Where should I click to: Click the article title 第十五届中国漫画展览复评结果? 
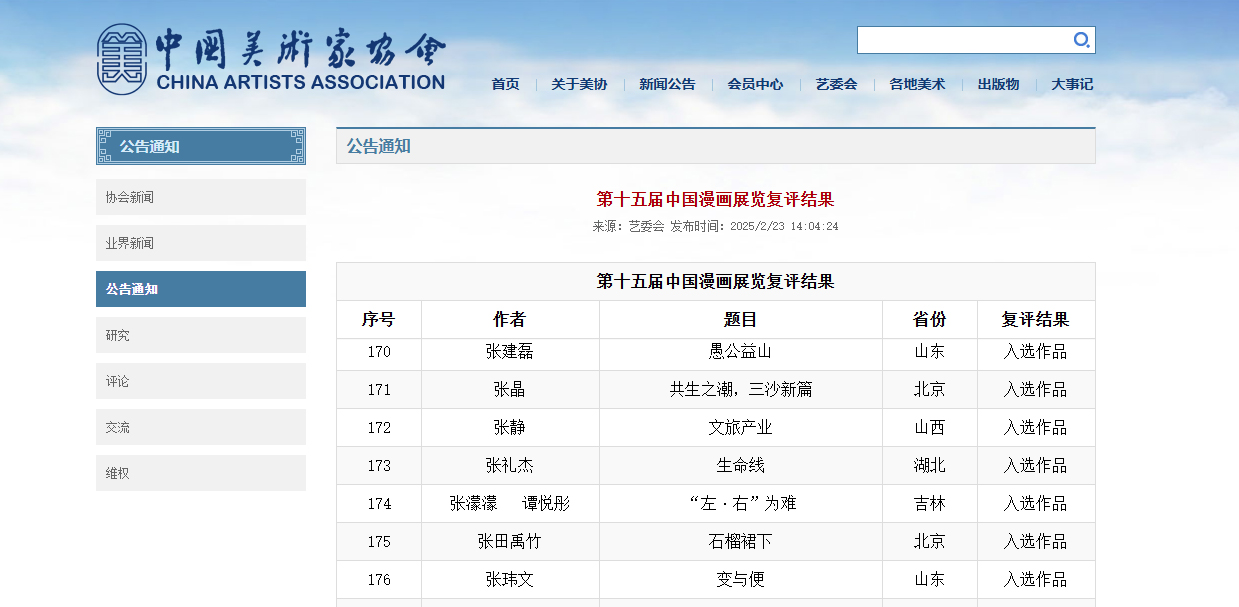tap(715, 199)
